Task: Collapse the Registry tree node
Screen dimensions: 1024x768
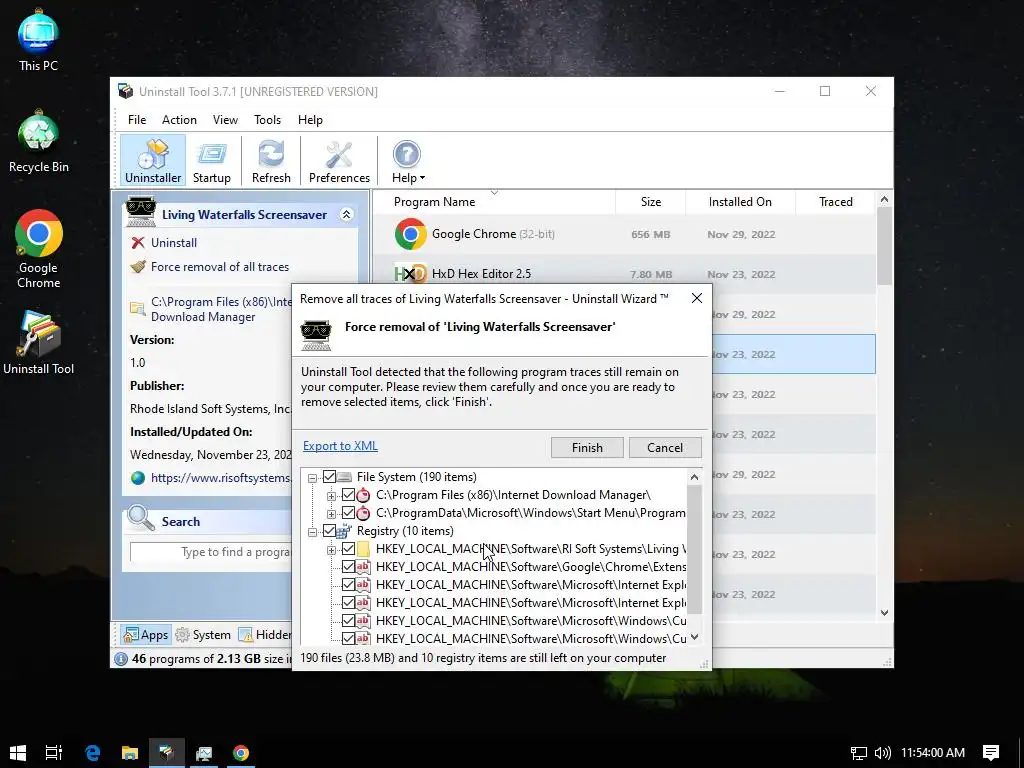Action: click(312, 532)
